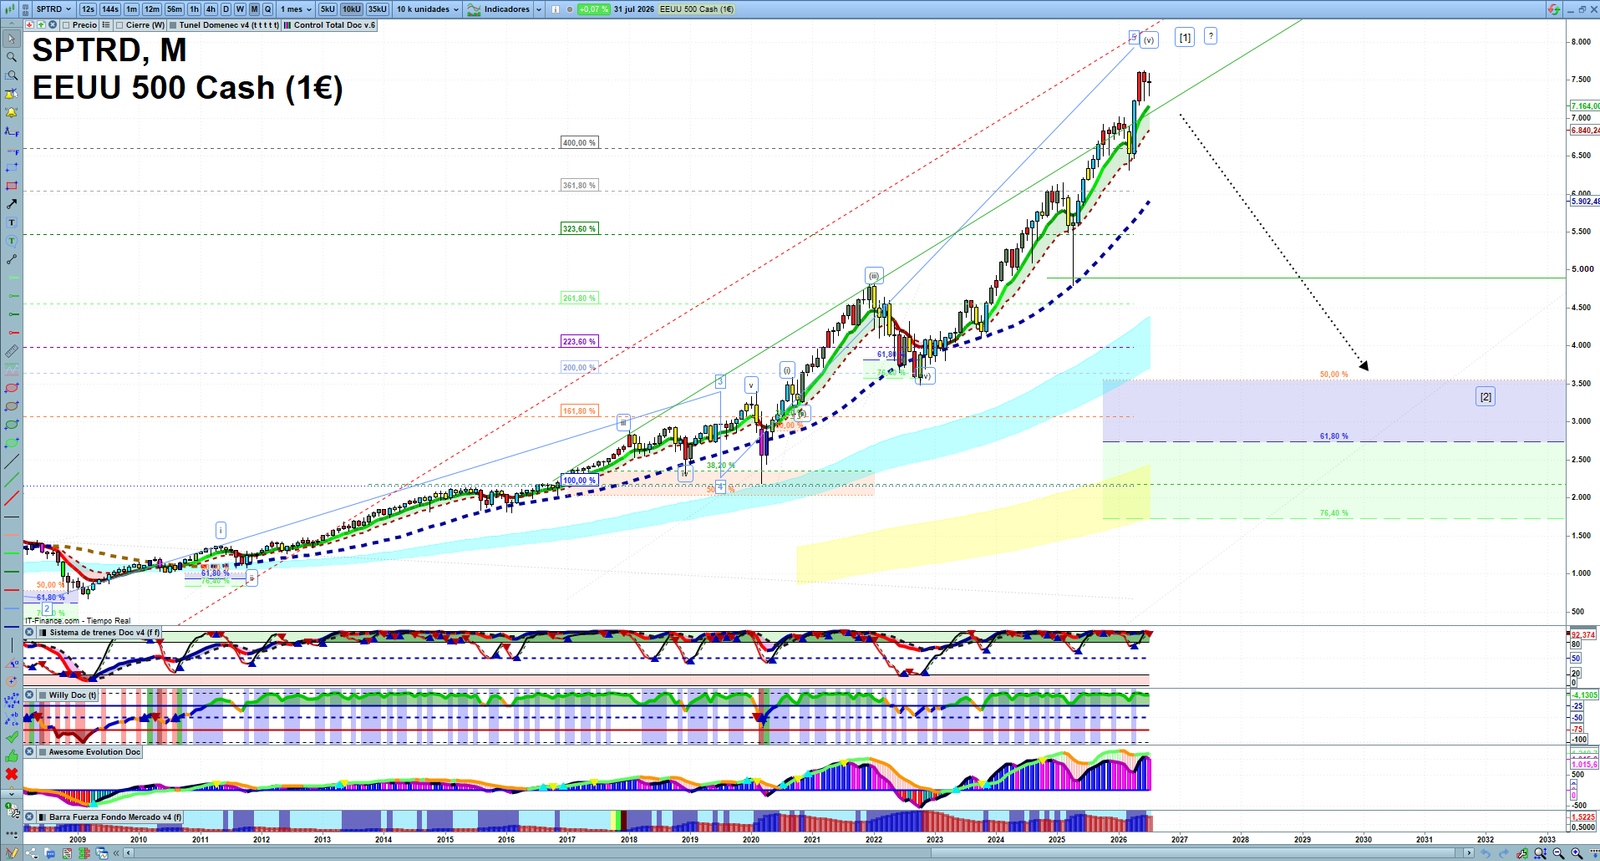
Task: Toggle the 5kU units button
Action: click(327, 9)
